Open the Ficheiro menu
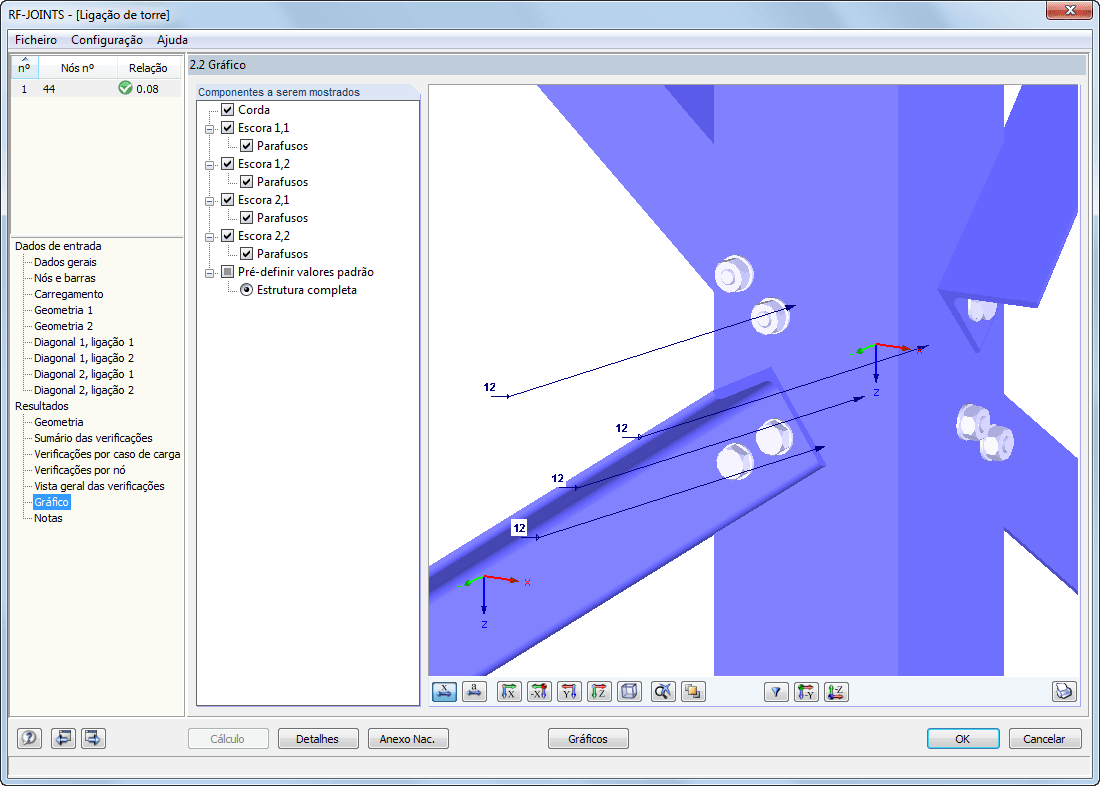Screen dimensions: 1100x786 [x=34, y=40]
